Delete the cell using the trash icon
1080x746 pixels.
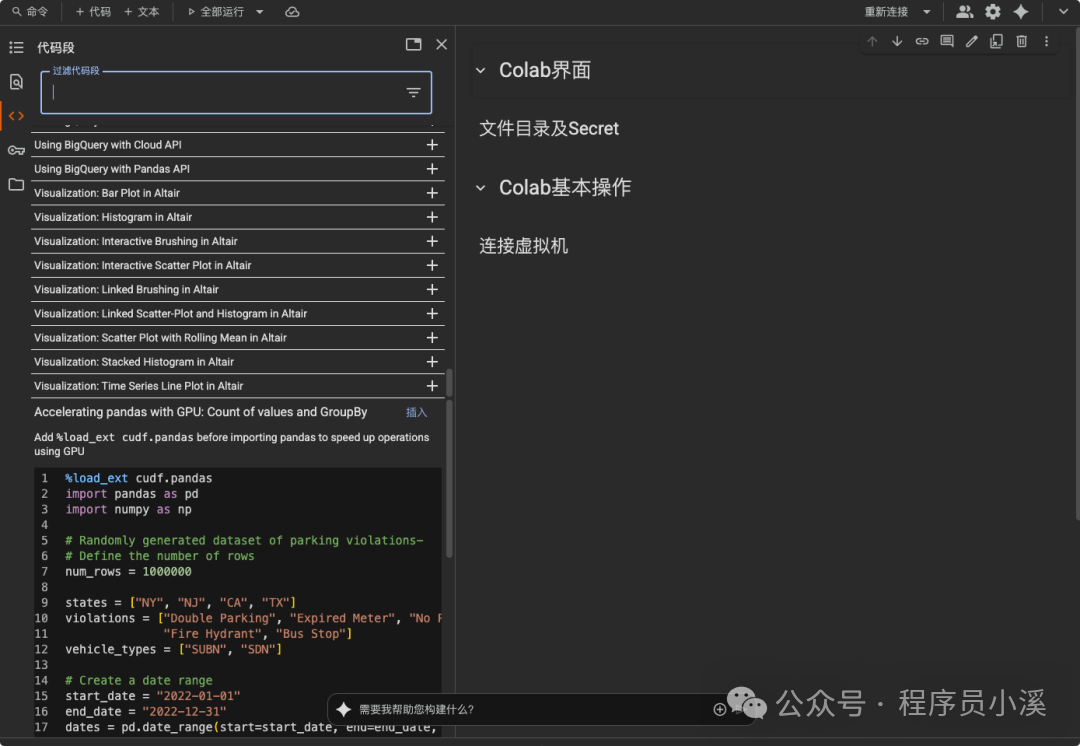[1021, 41]
